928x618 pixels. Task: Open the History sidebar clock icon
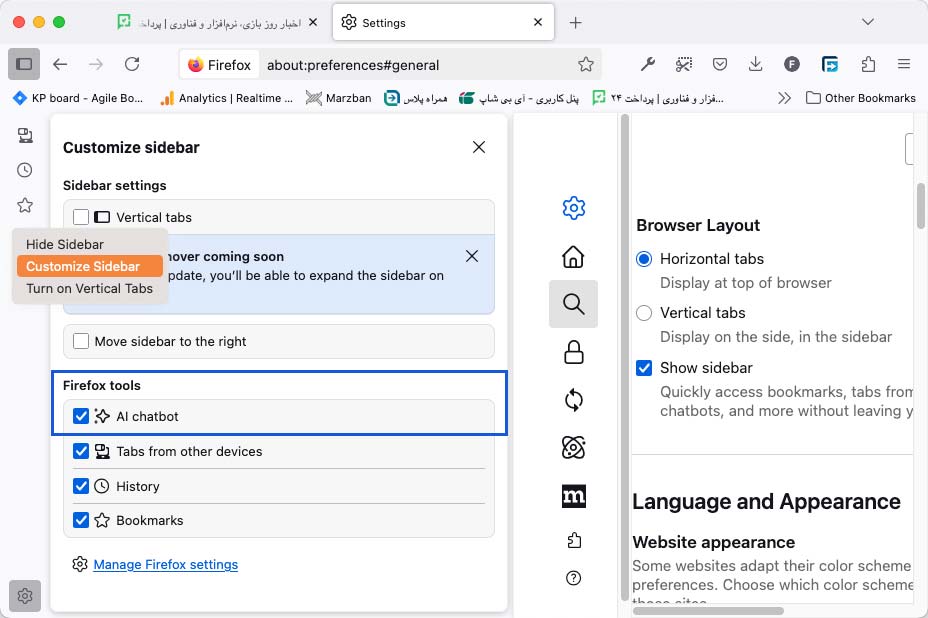click(25, 170)
